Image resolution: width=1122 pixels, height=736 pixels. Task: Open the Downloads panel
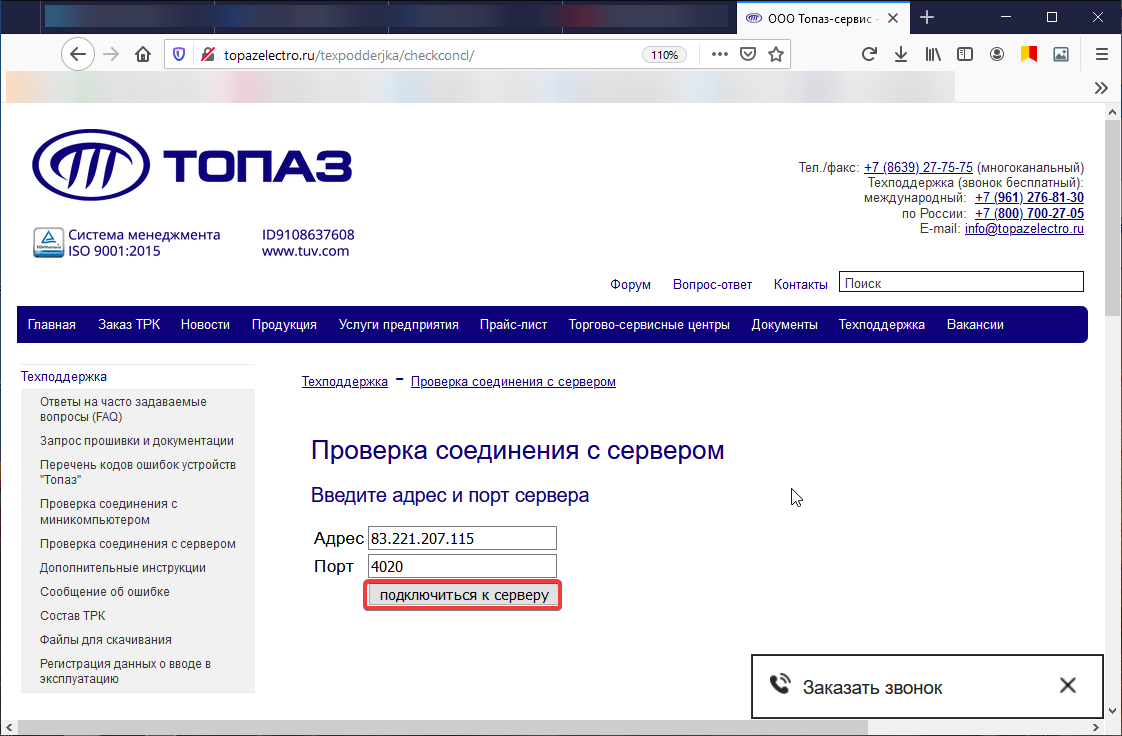[901, 54]
